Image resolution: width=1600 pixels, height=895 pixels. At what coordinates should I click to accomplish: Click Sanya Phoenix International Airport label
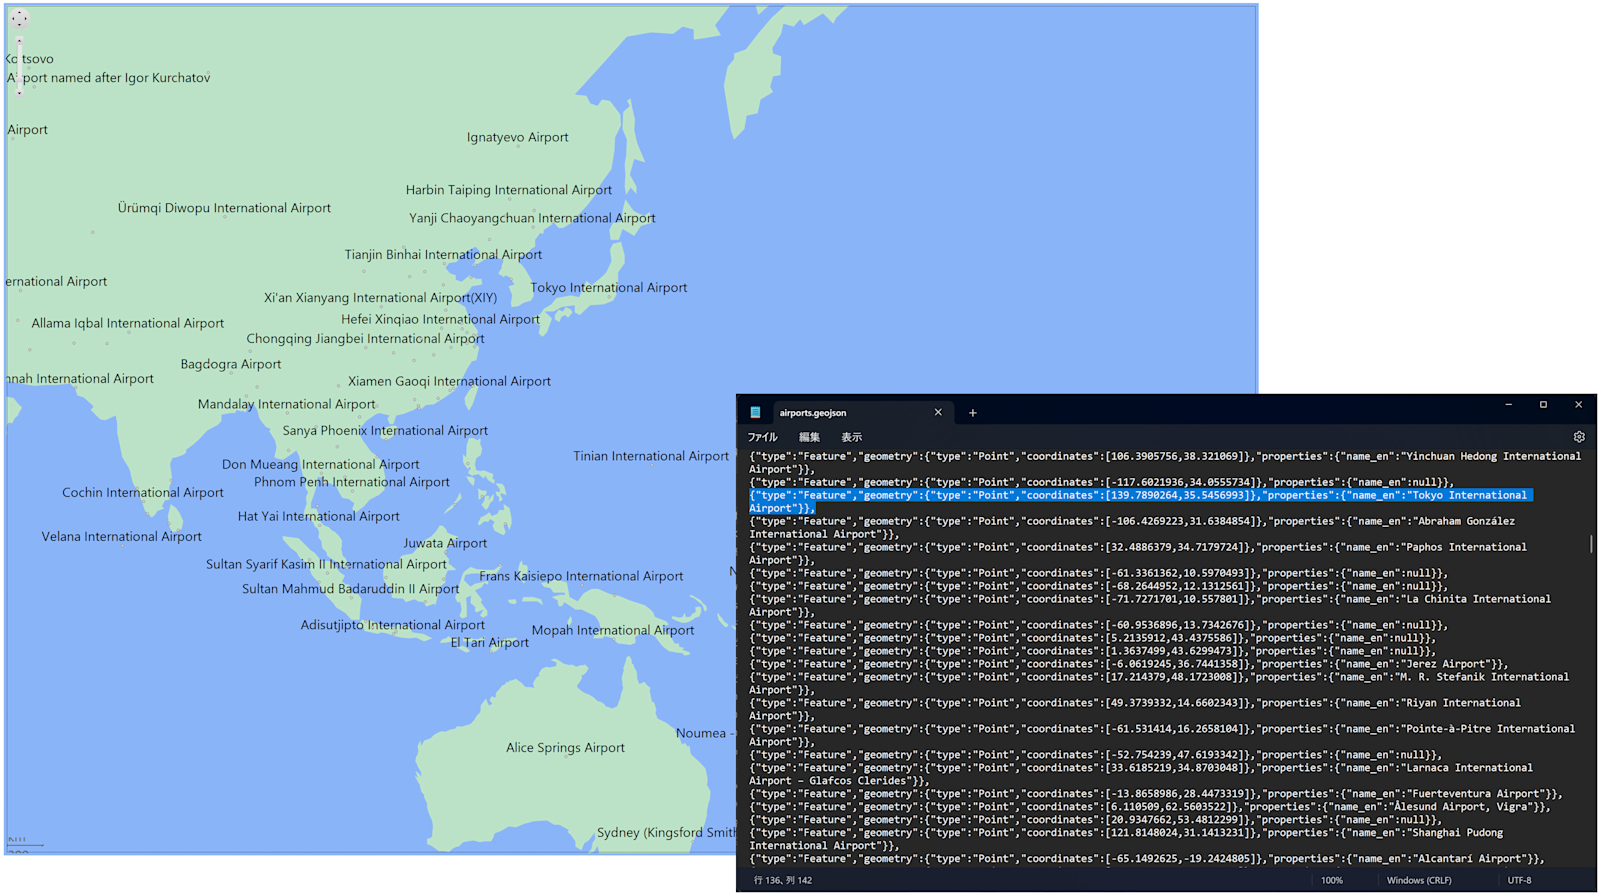point(385,431)
